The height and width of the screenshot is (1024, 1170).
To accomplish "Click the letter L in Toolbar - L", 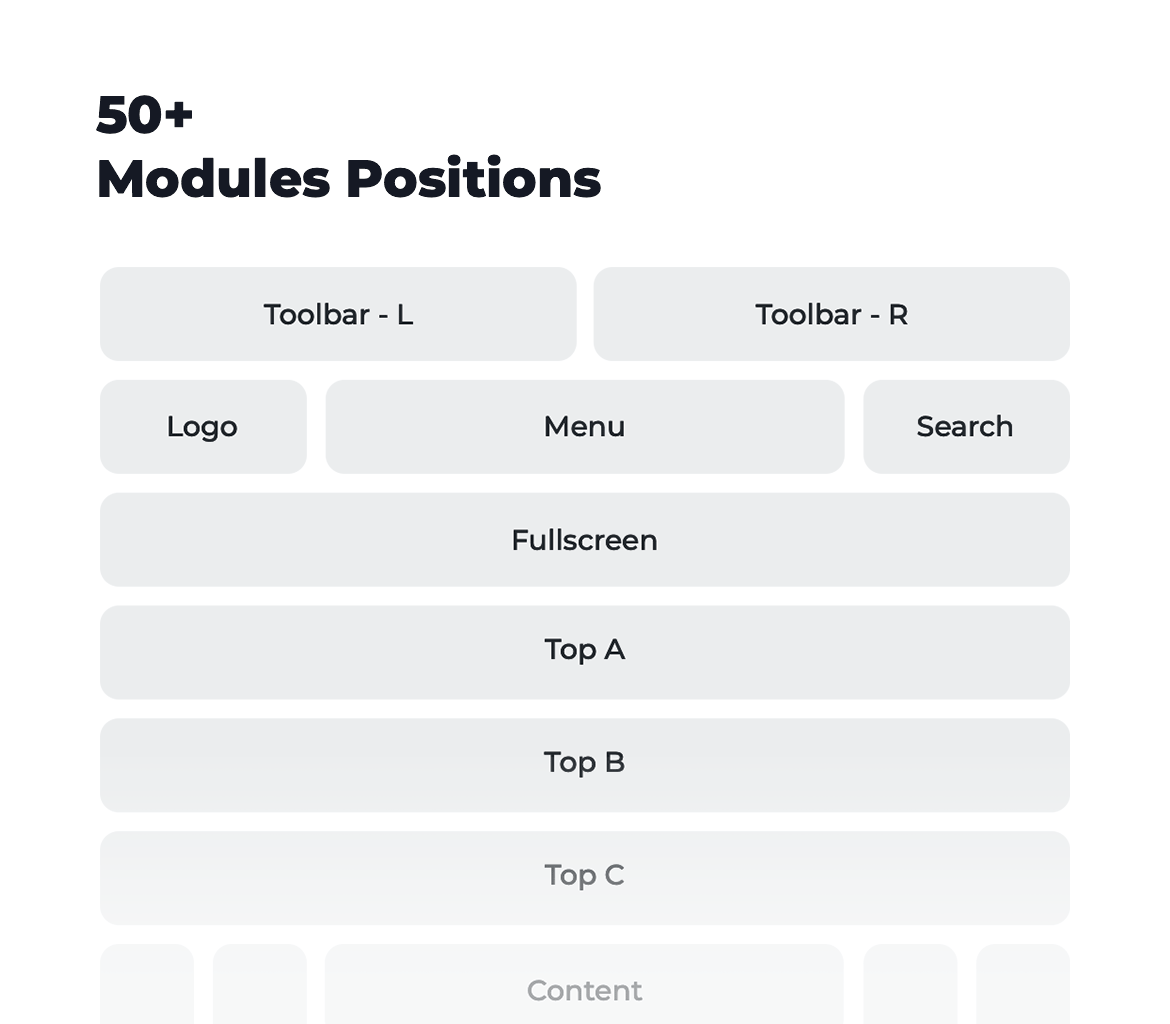I will pyautogui.click(x=404, y=315).
